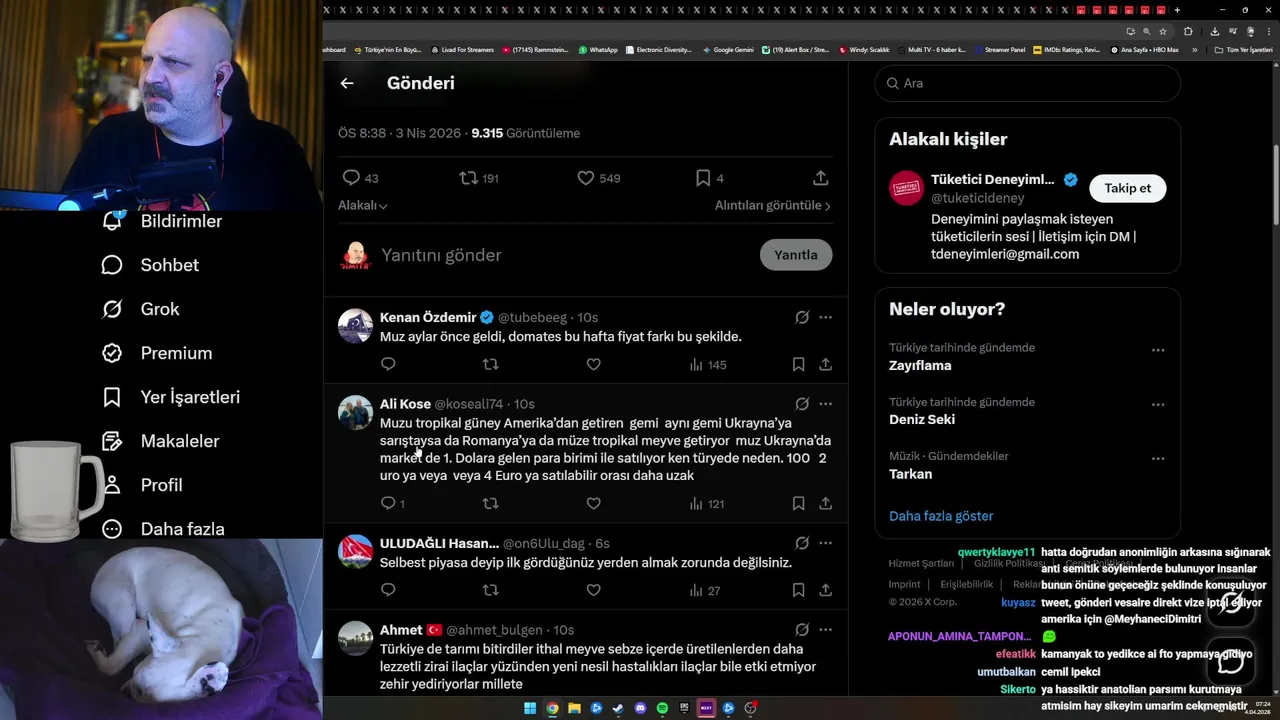The width and height of the screenshot is (1280, 720).
Task: Bookmark Ali Kose's comment
Action: [798, 504]
